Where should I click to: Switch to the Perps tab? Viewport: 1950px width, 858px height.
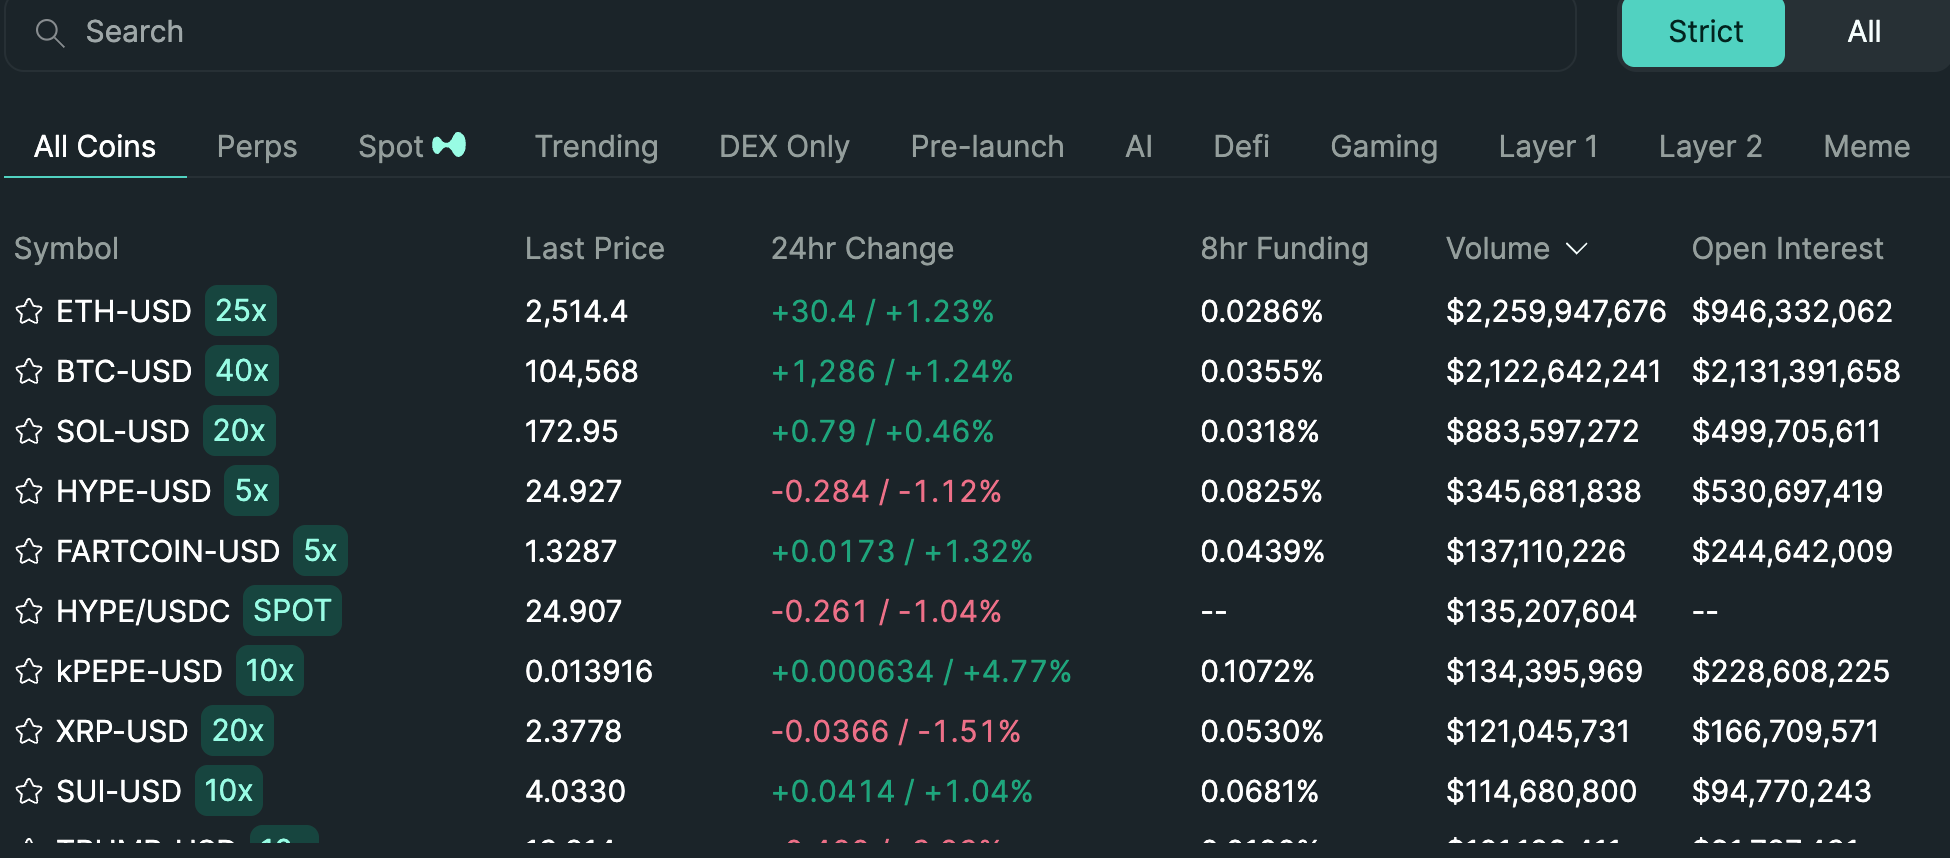point(257,146)
